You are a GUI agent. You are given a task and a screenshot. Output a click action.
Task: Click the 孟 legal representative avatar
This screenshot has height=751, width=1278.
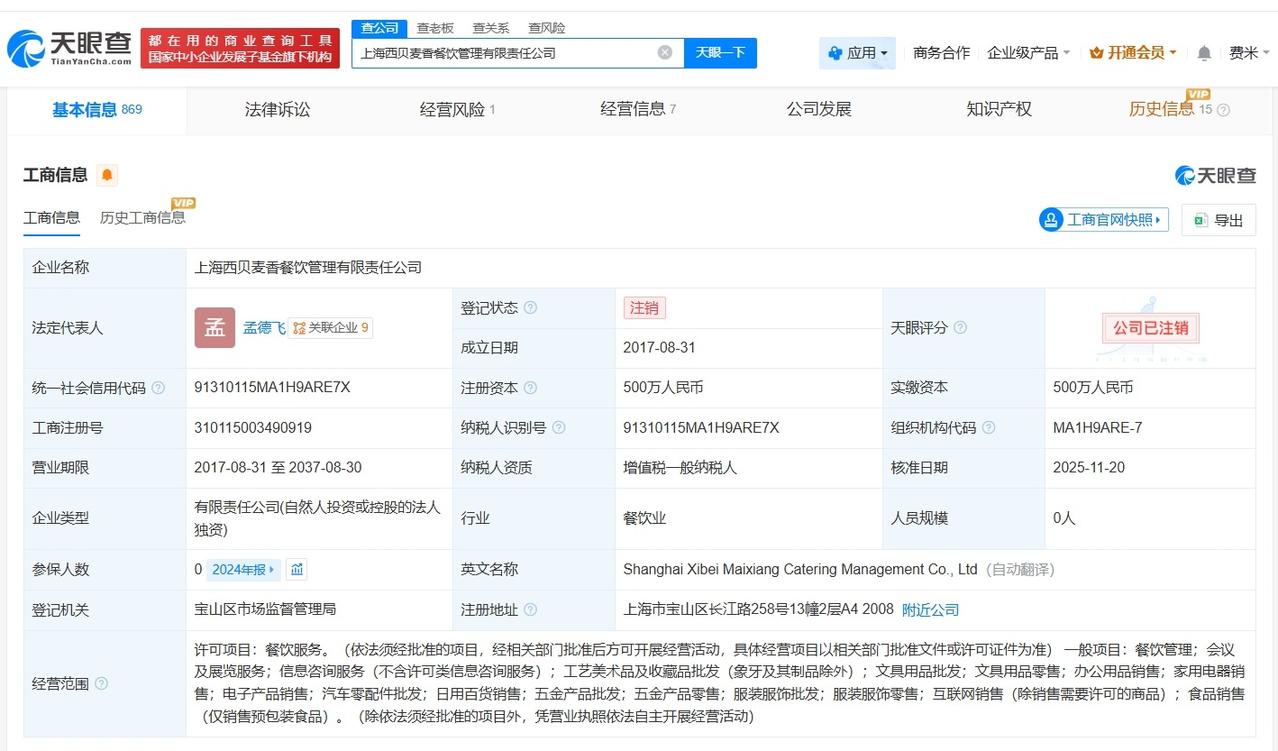[214, 328]
